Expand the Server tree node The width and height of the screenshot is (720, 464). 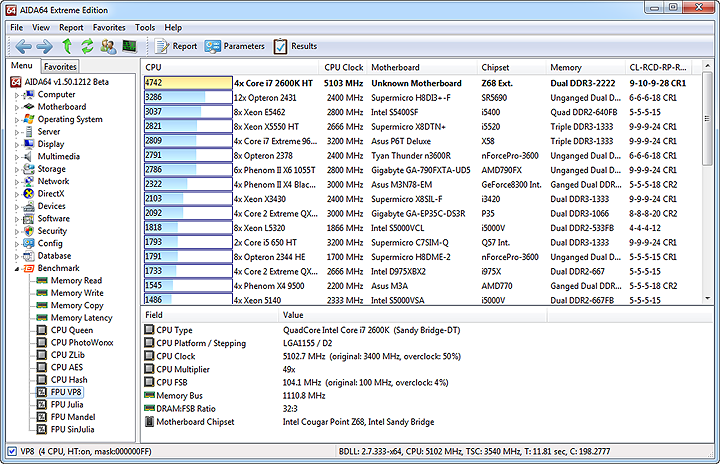(x=17, y=132)
